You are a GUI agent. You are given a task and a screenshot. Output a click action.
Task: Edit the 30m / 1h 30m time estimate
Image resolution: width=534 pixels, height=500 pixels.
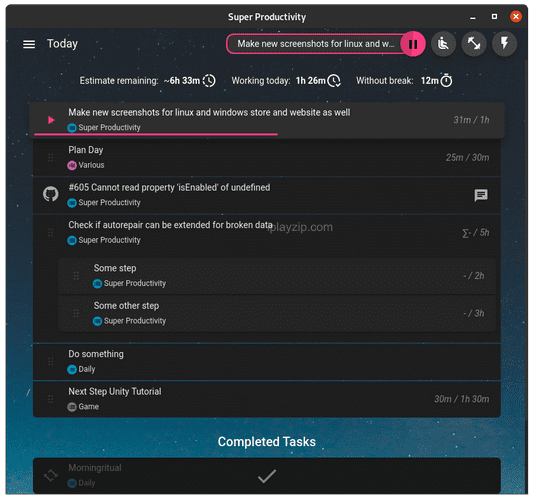(x=461, y=399)
